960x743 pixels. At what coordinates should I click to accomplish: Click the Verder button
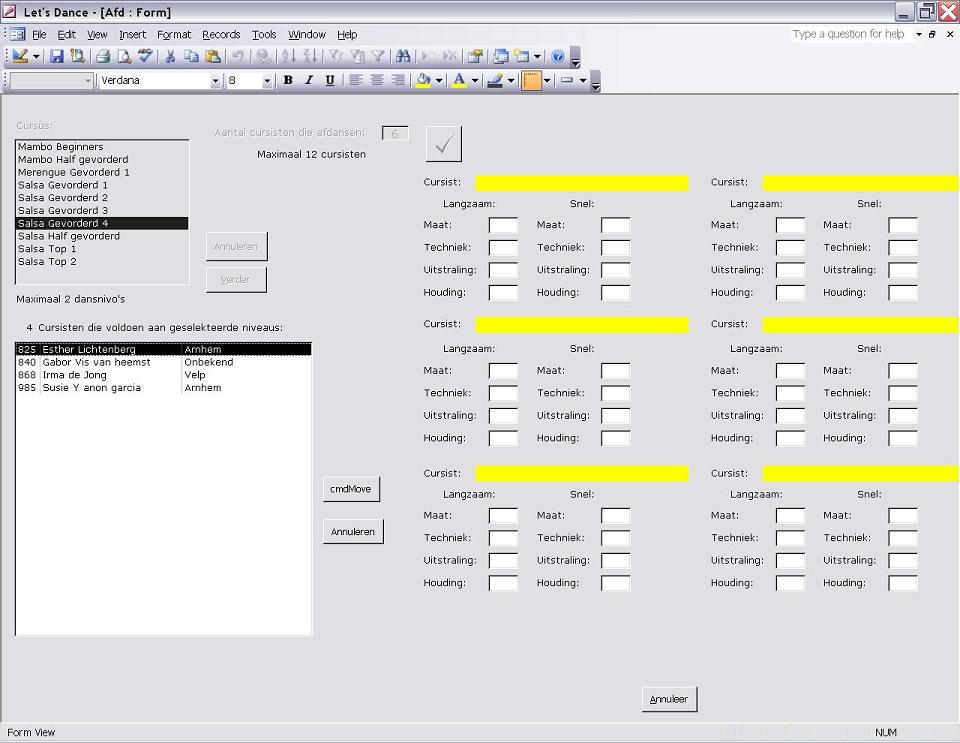(x=236, y=280)
